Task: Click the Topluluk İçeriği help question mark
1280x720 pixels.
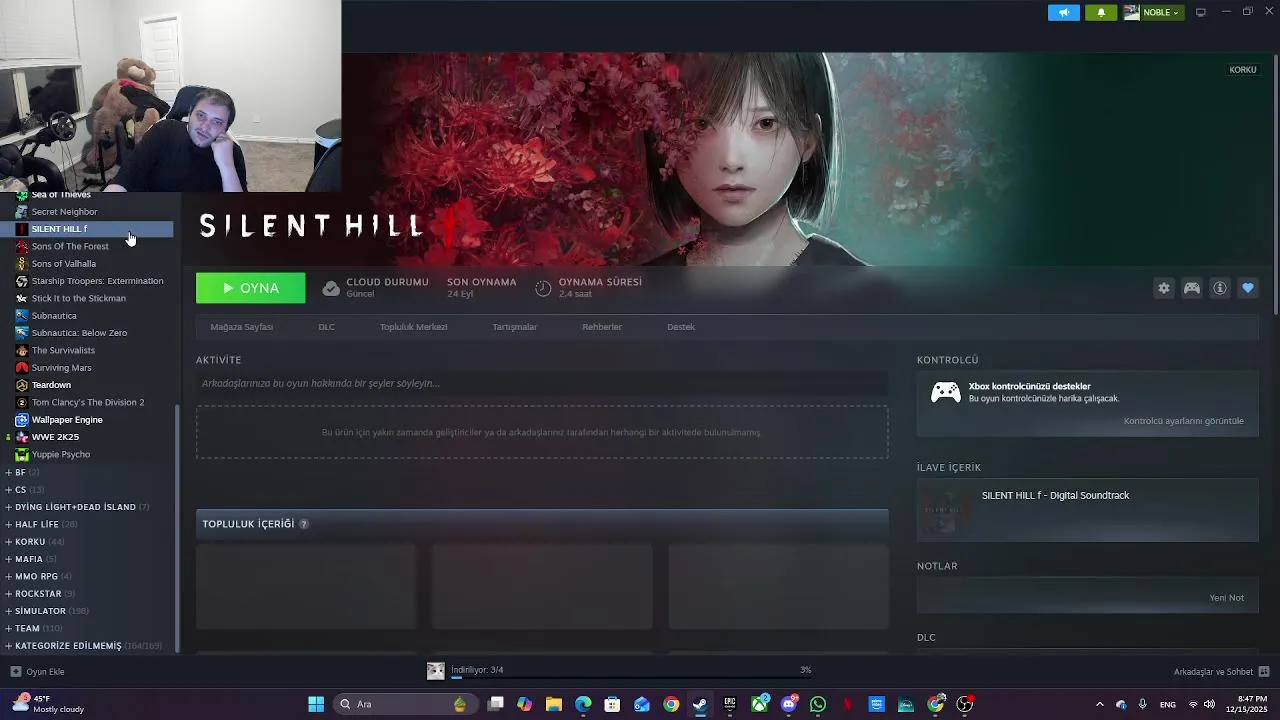Action: click(x=304, y=524)
